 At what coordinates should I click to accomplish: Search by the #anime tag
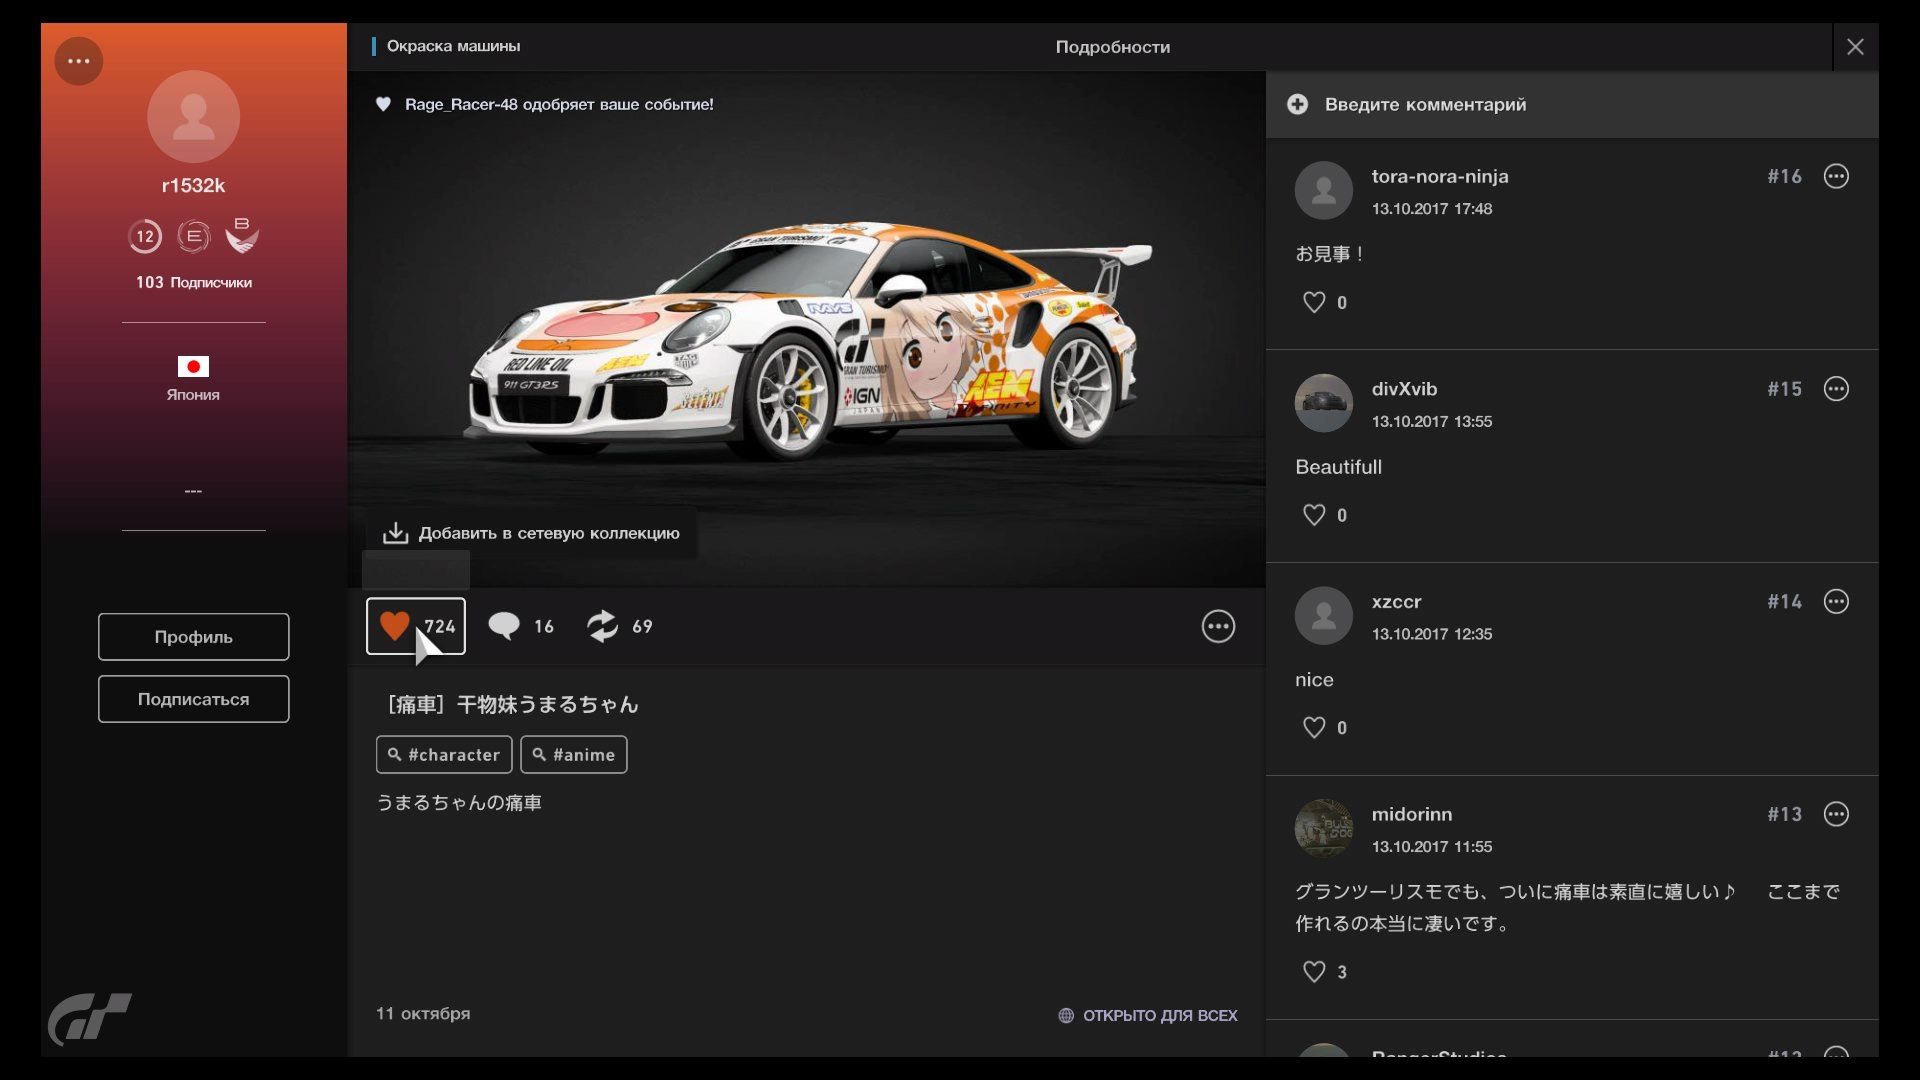click(574, 755)
